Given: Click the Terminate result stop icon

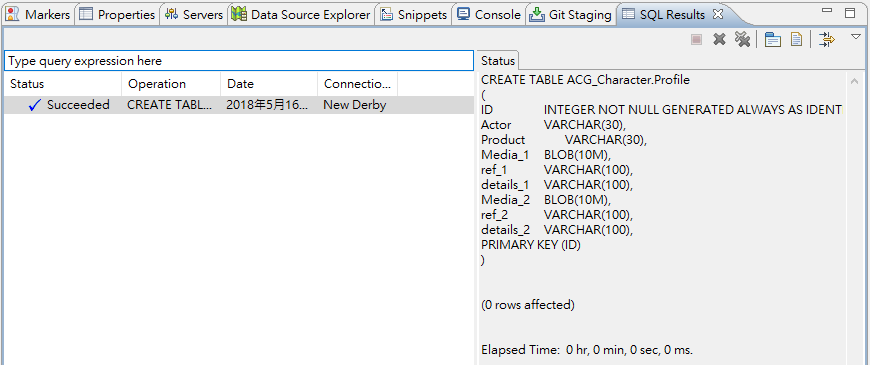Looking at the screenshot, I should pos(696,39).
